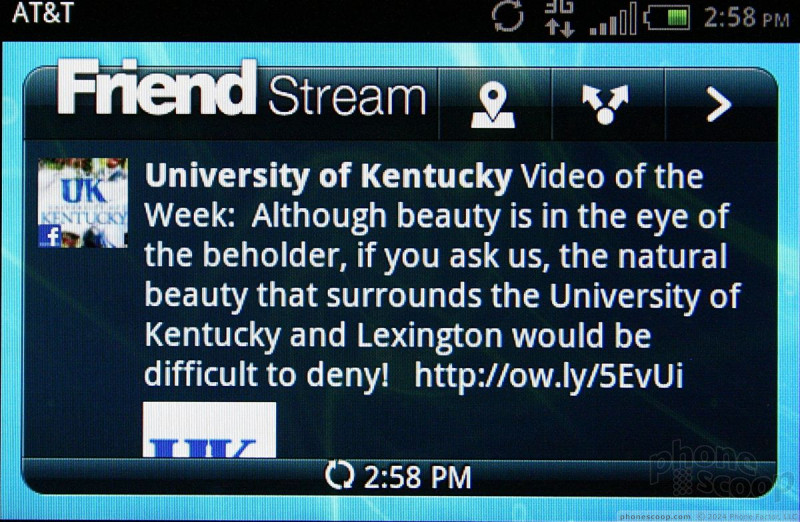Screen dimensions: 800x522
Task: Tap the status bar clock 2:58 PM
Action: (x=746, y=18)
